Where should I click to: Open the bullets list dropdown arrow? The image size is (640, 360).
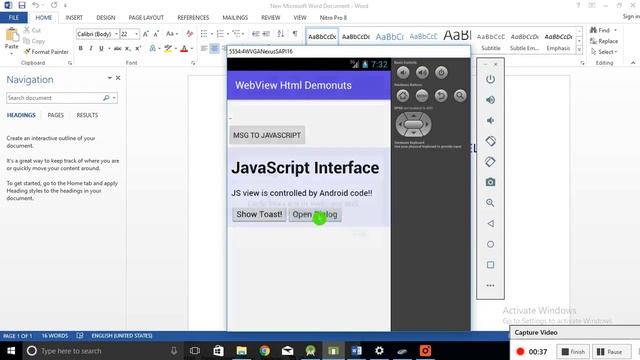pyautogui.click(x=212, y=34)
